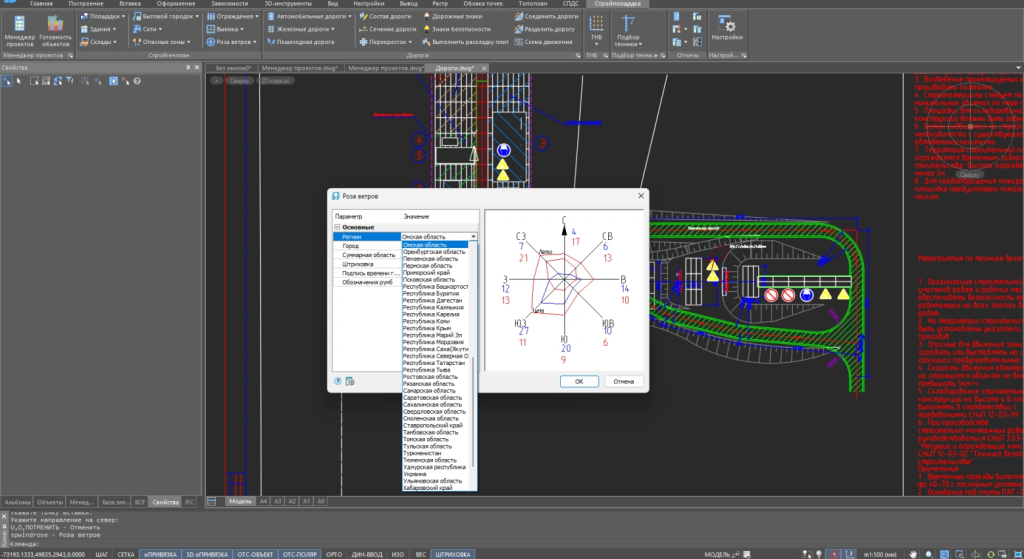Image resolution: width=1024 pixels, height=559 pixels.
Task: Open Настройки in the ribbon
Action: pos(727,28)
